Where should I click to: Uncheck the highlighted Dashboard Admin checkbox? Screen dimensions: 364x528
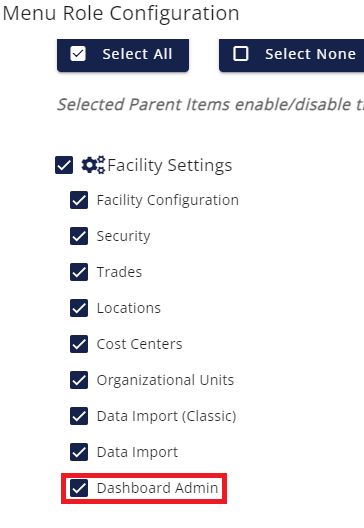79,488
